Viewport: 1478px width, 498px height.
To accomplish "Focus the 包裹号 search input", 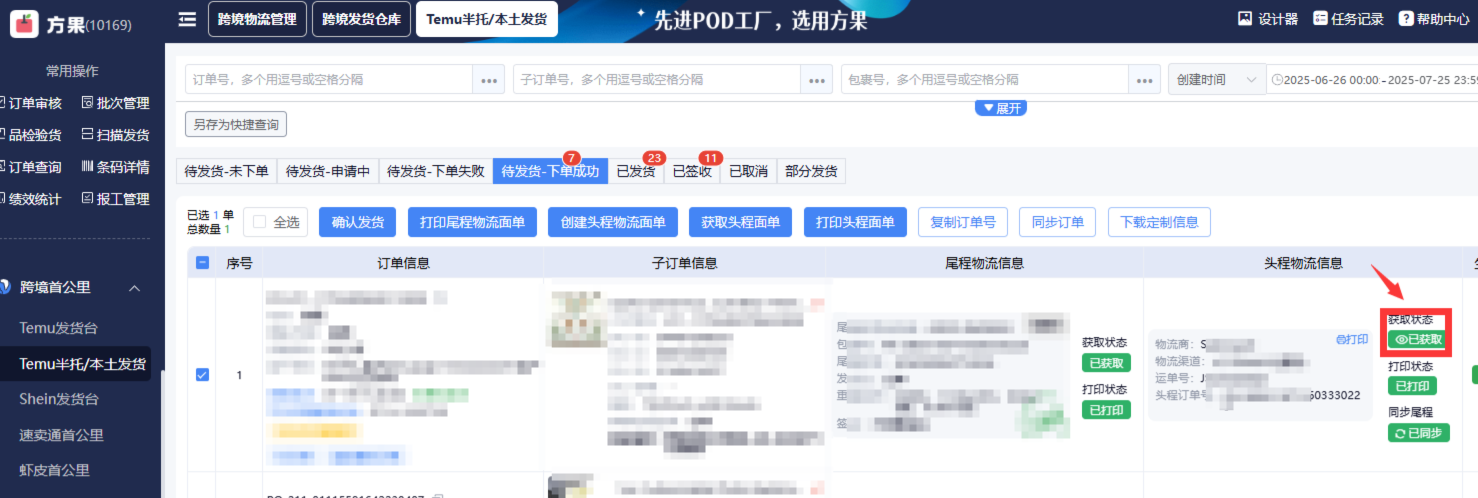I will (x=985, y=80).
